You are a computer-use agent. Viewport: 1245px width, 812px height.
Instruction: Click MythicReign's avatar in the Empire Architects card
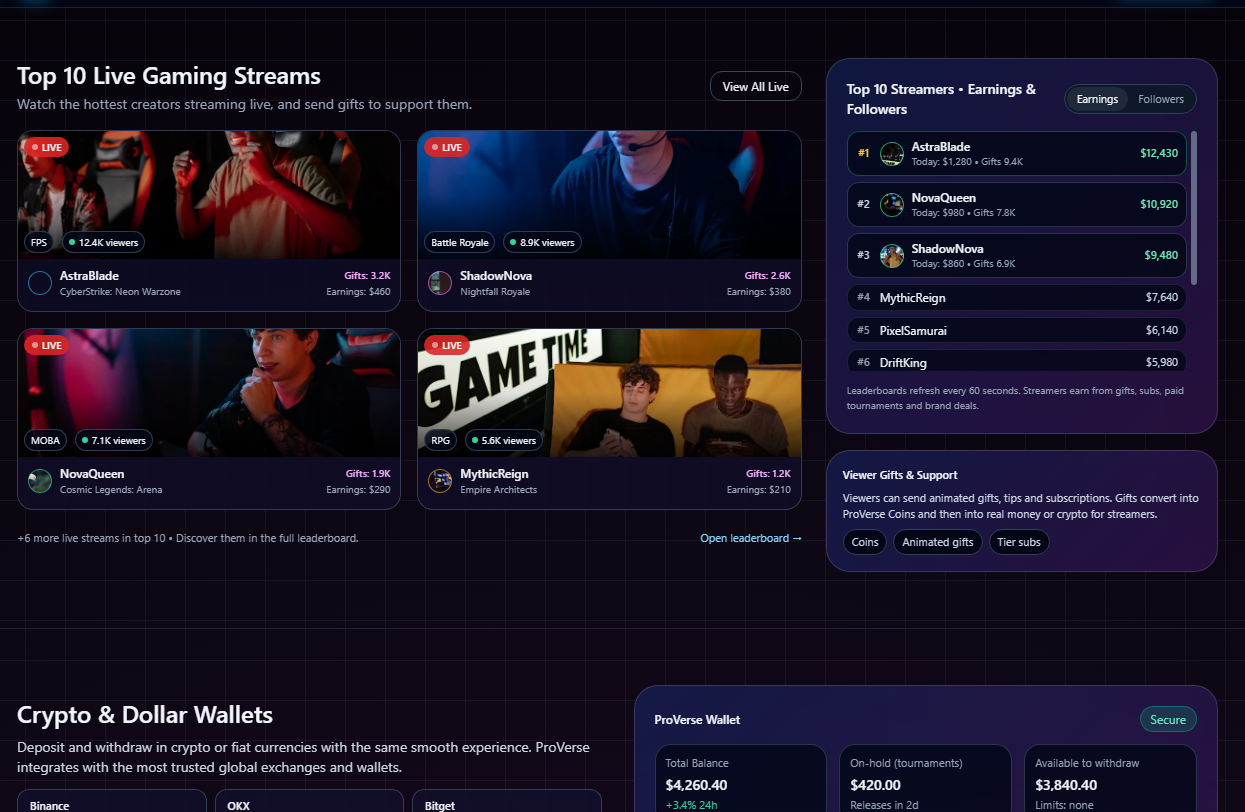440,481
